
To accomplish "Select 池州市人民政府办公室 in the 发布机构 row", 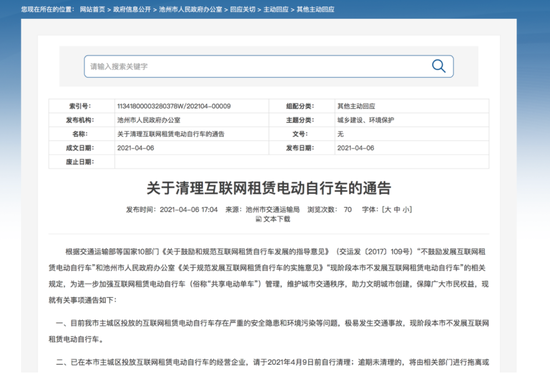I will click(x=149, y=120).
